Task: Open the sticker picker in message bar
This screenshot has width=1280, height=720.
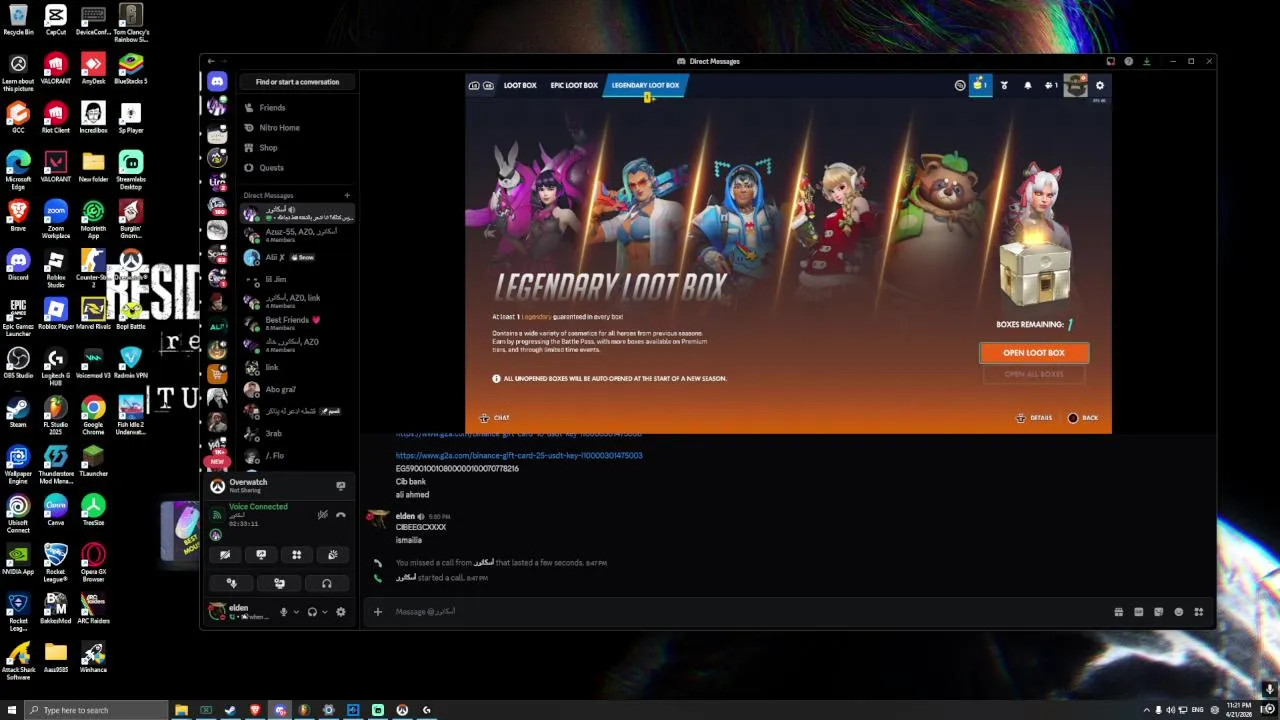Action: click(x=1159, y=612)
